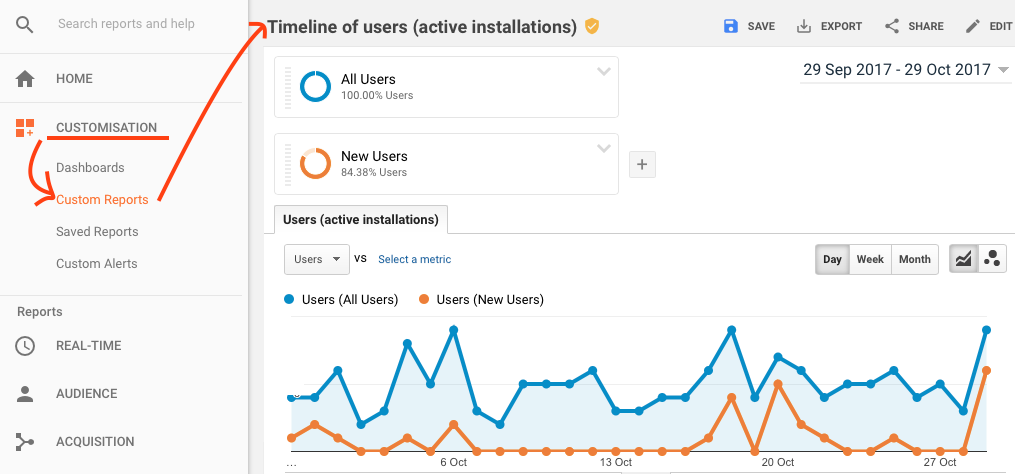Click the Edit pencil icon
The height and width of the screenshot is (474, 1015).
(x=973, y=27)
